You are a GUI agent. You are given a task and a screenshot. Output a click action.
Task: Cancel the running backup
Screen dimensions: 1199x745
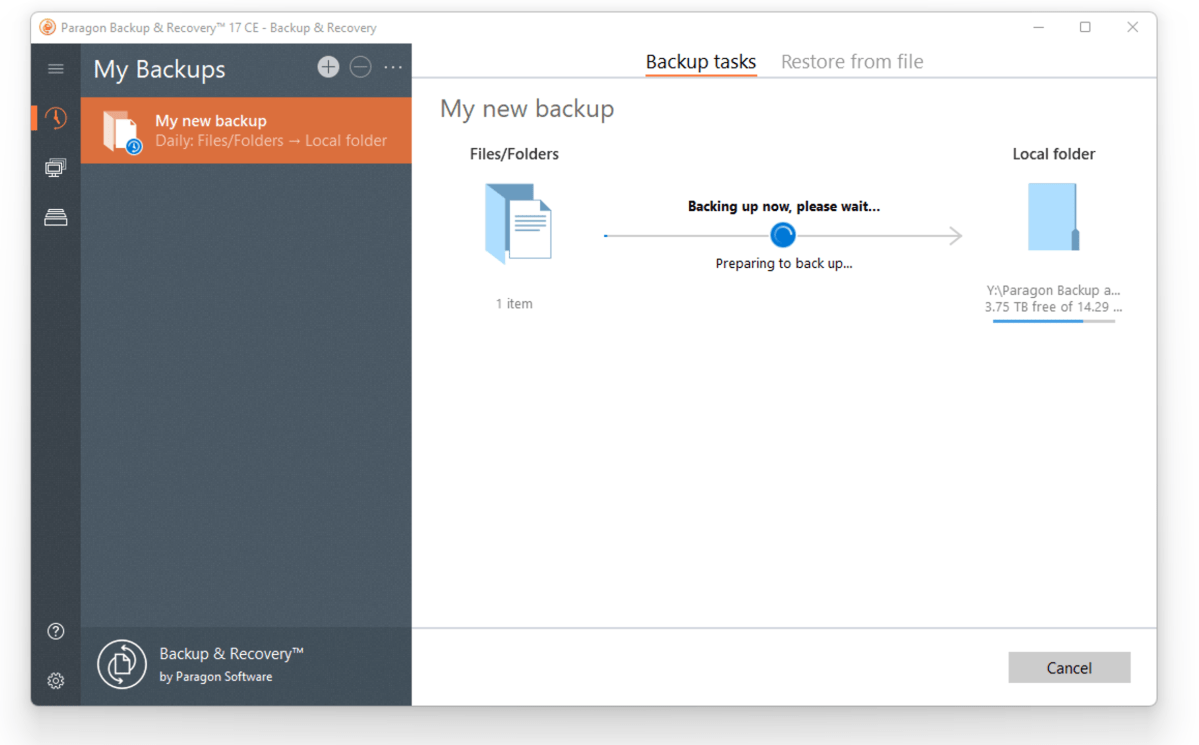pos(1069,668)
